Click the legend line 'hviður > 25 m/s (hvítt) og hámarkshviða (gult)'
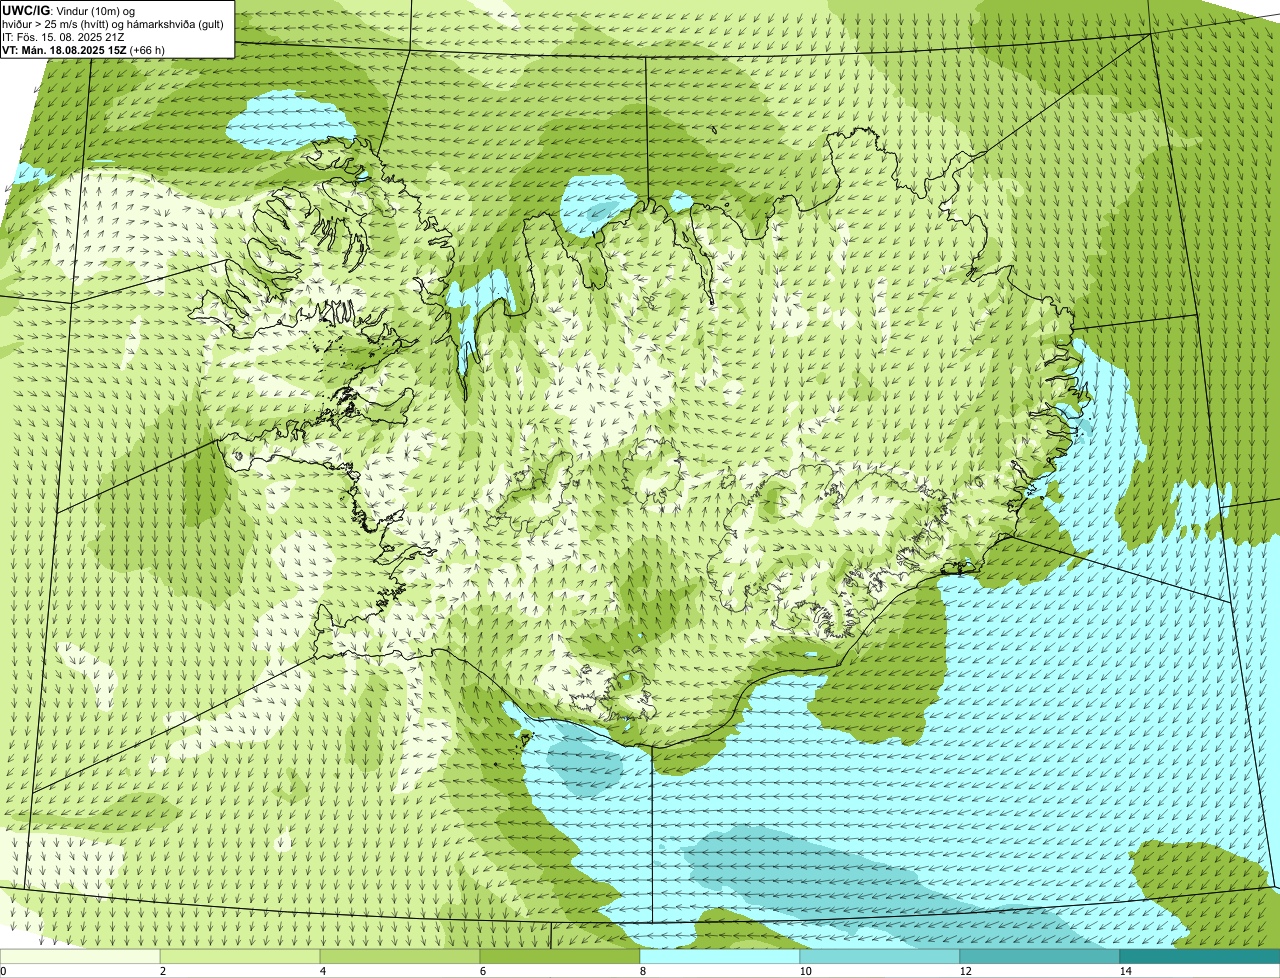1280x978 pixels. (x=113, y=24)
